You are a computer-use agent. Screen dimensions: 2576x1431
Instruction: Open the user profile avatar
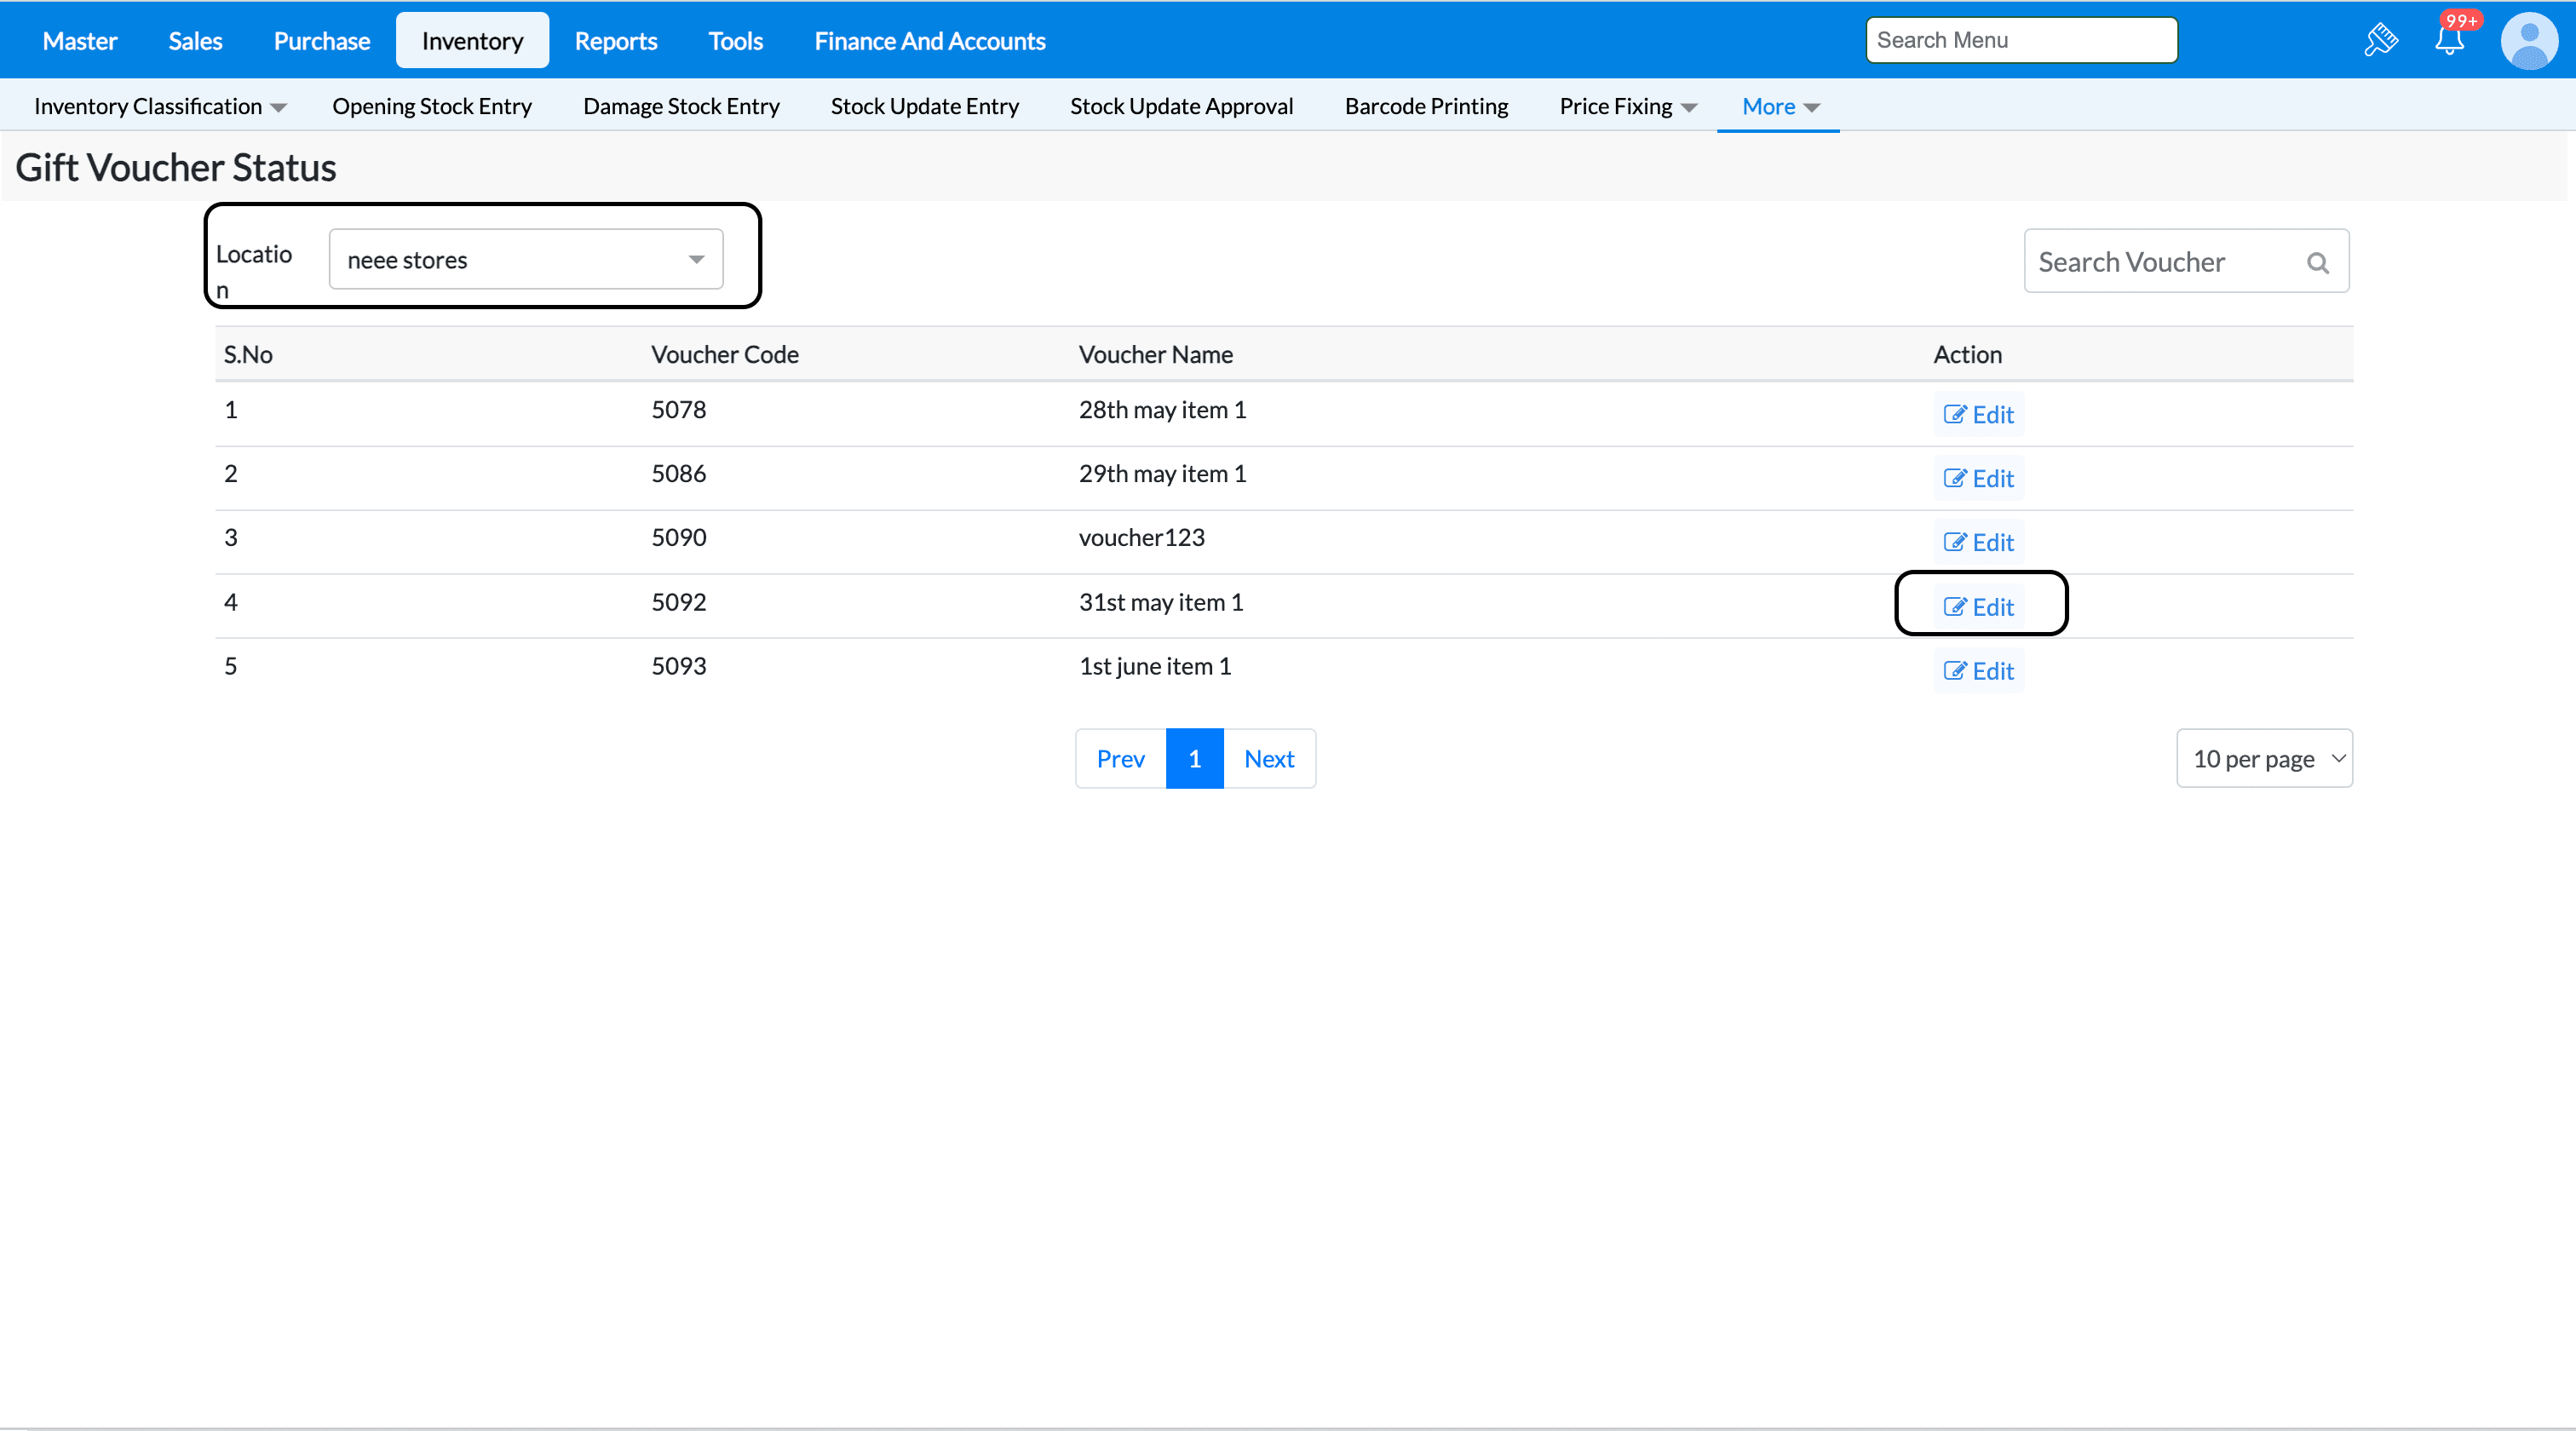click(2529, 41)
